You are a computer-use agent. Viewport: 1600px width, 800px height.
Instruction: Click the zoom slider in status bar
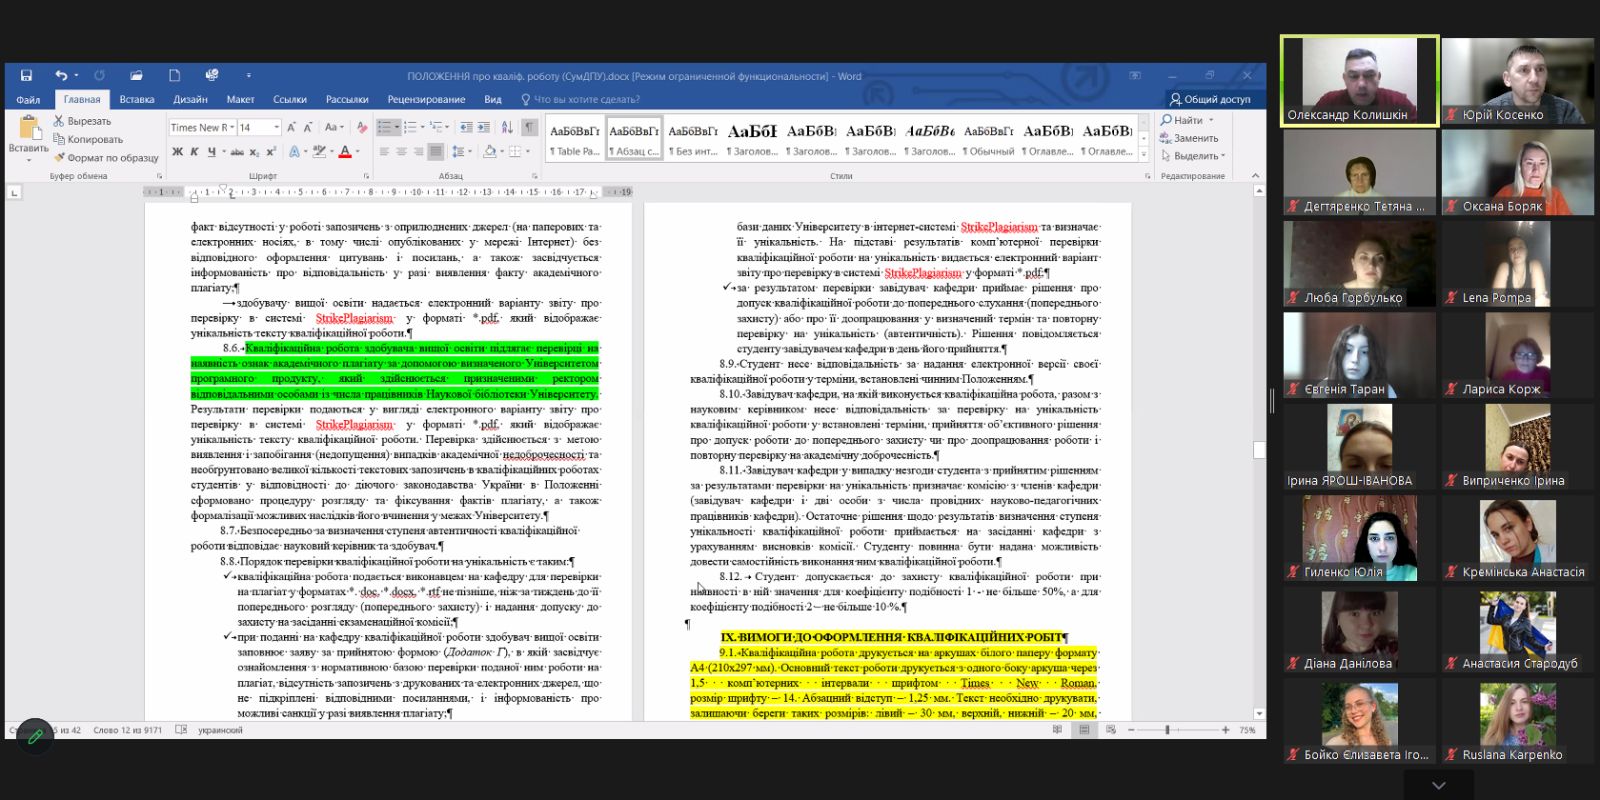pos(1180,730)
